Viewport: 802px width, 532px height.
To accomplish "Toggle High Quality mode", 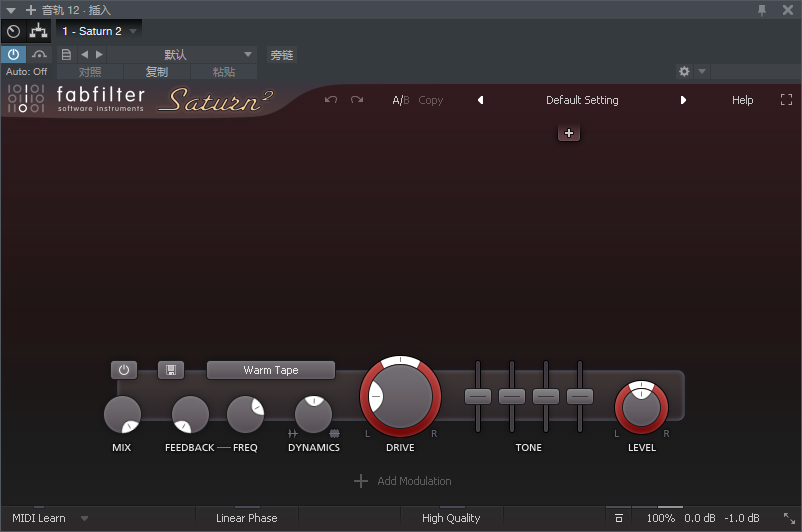I will [451, 518].
